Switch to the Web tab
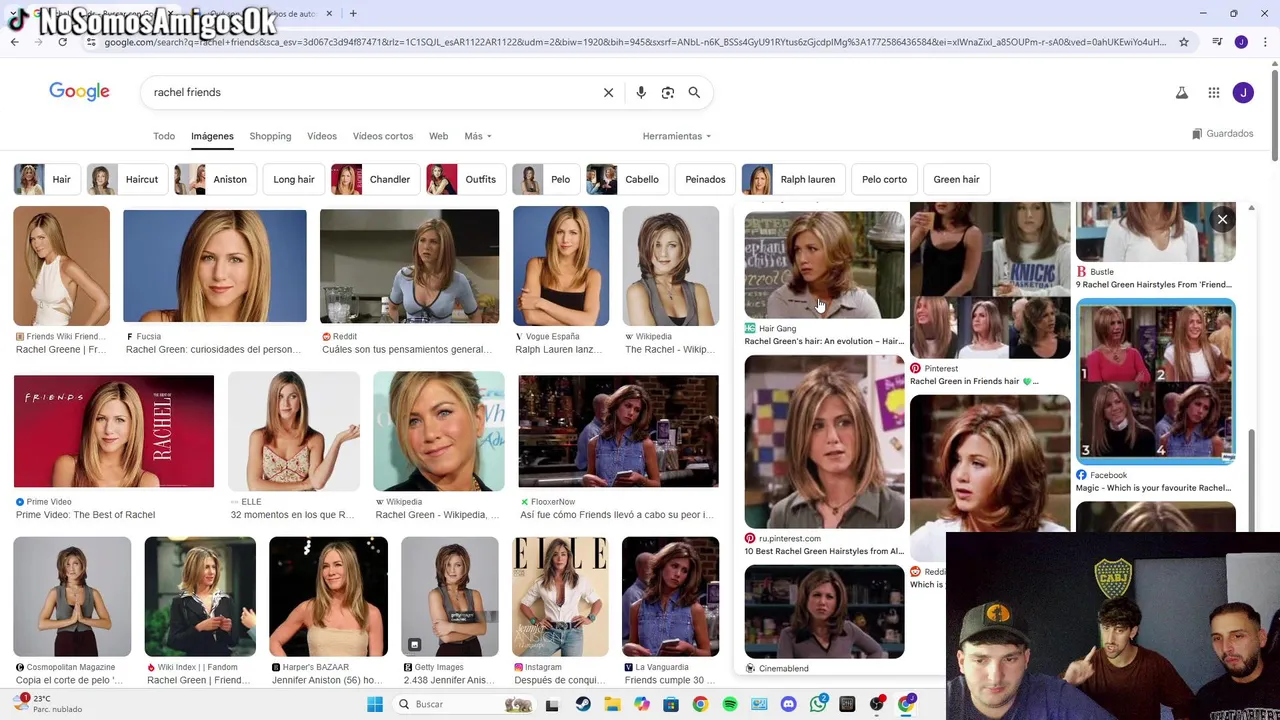1280x720 pixels. coord(438,136)
